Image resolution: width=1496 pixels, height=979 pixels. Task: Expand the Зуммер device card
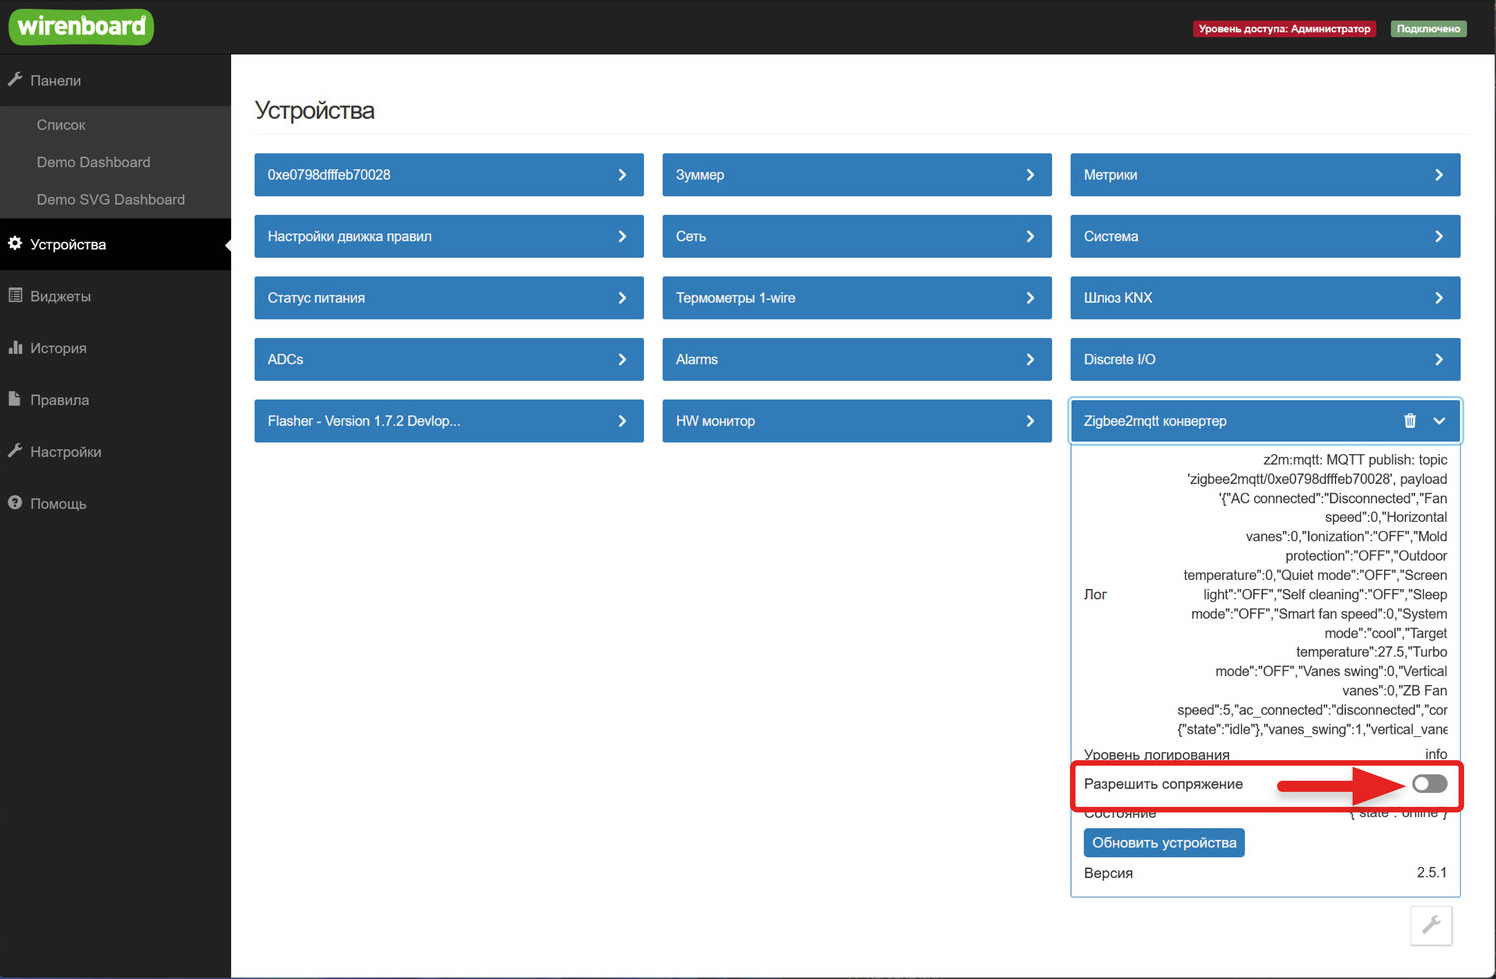coord(856,175)
